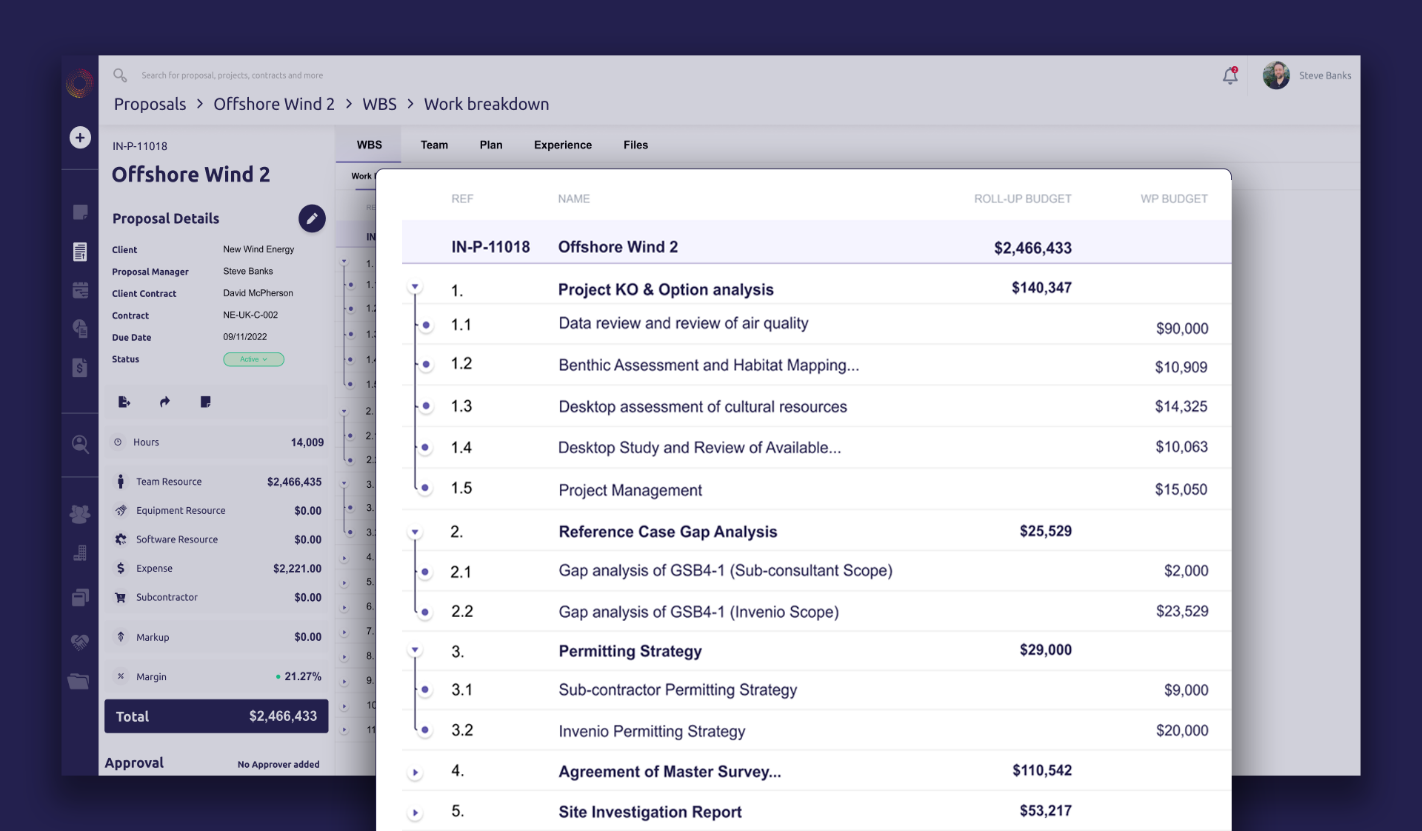Click the Expense dollar icon
The height and width of the screenshot is (831, 1422).
coord(121,569)
